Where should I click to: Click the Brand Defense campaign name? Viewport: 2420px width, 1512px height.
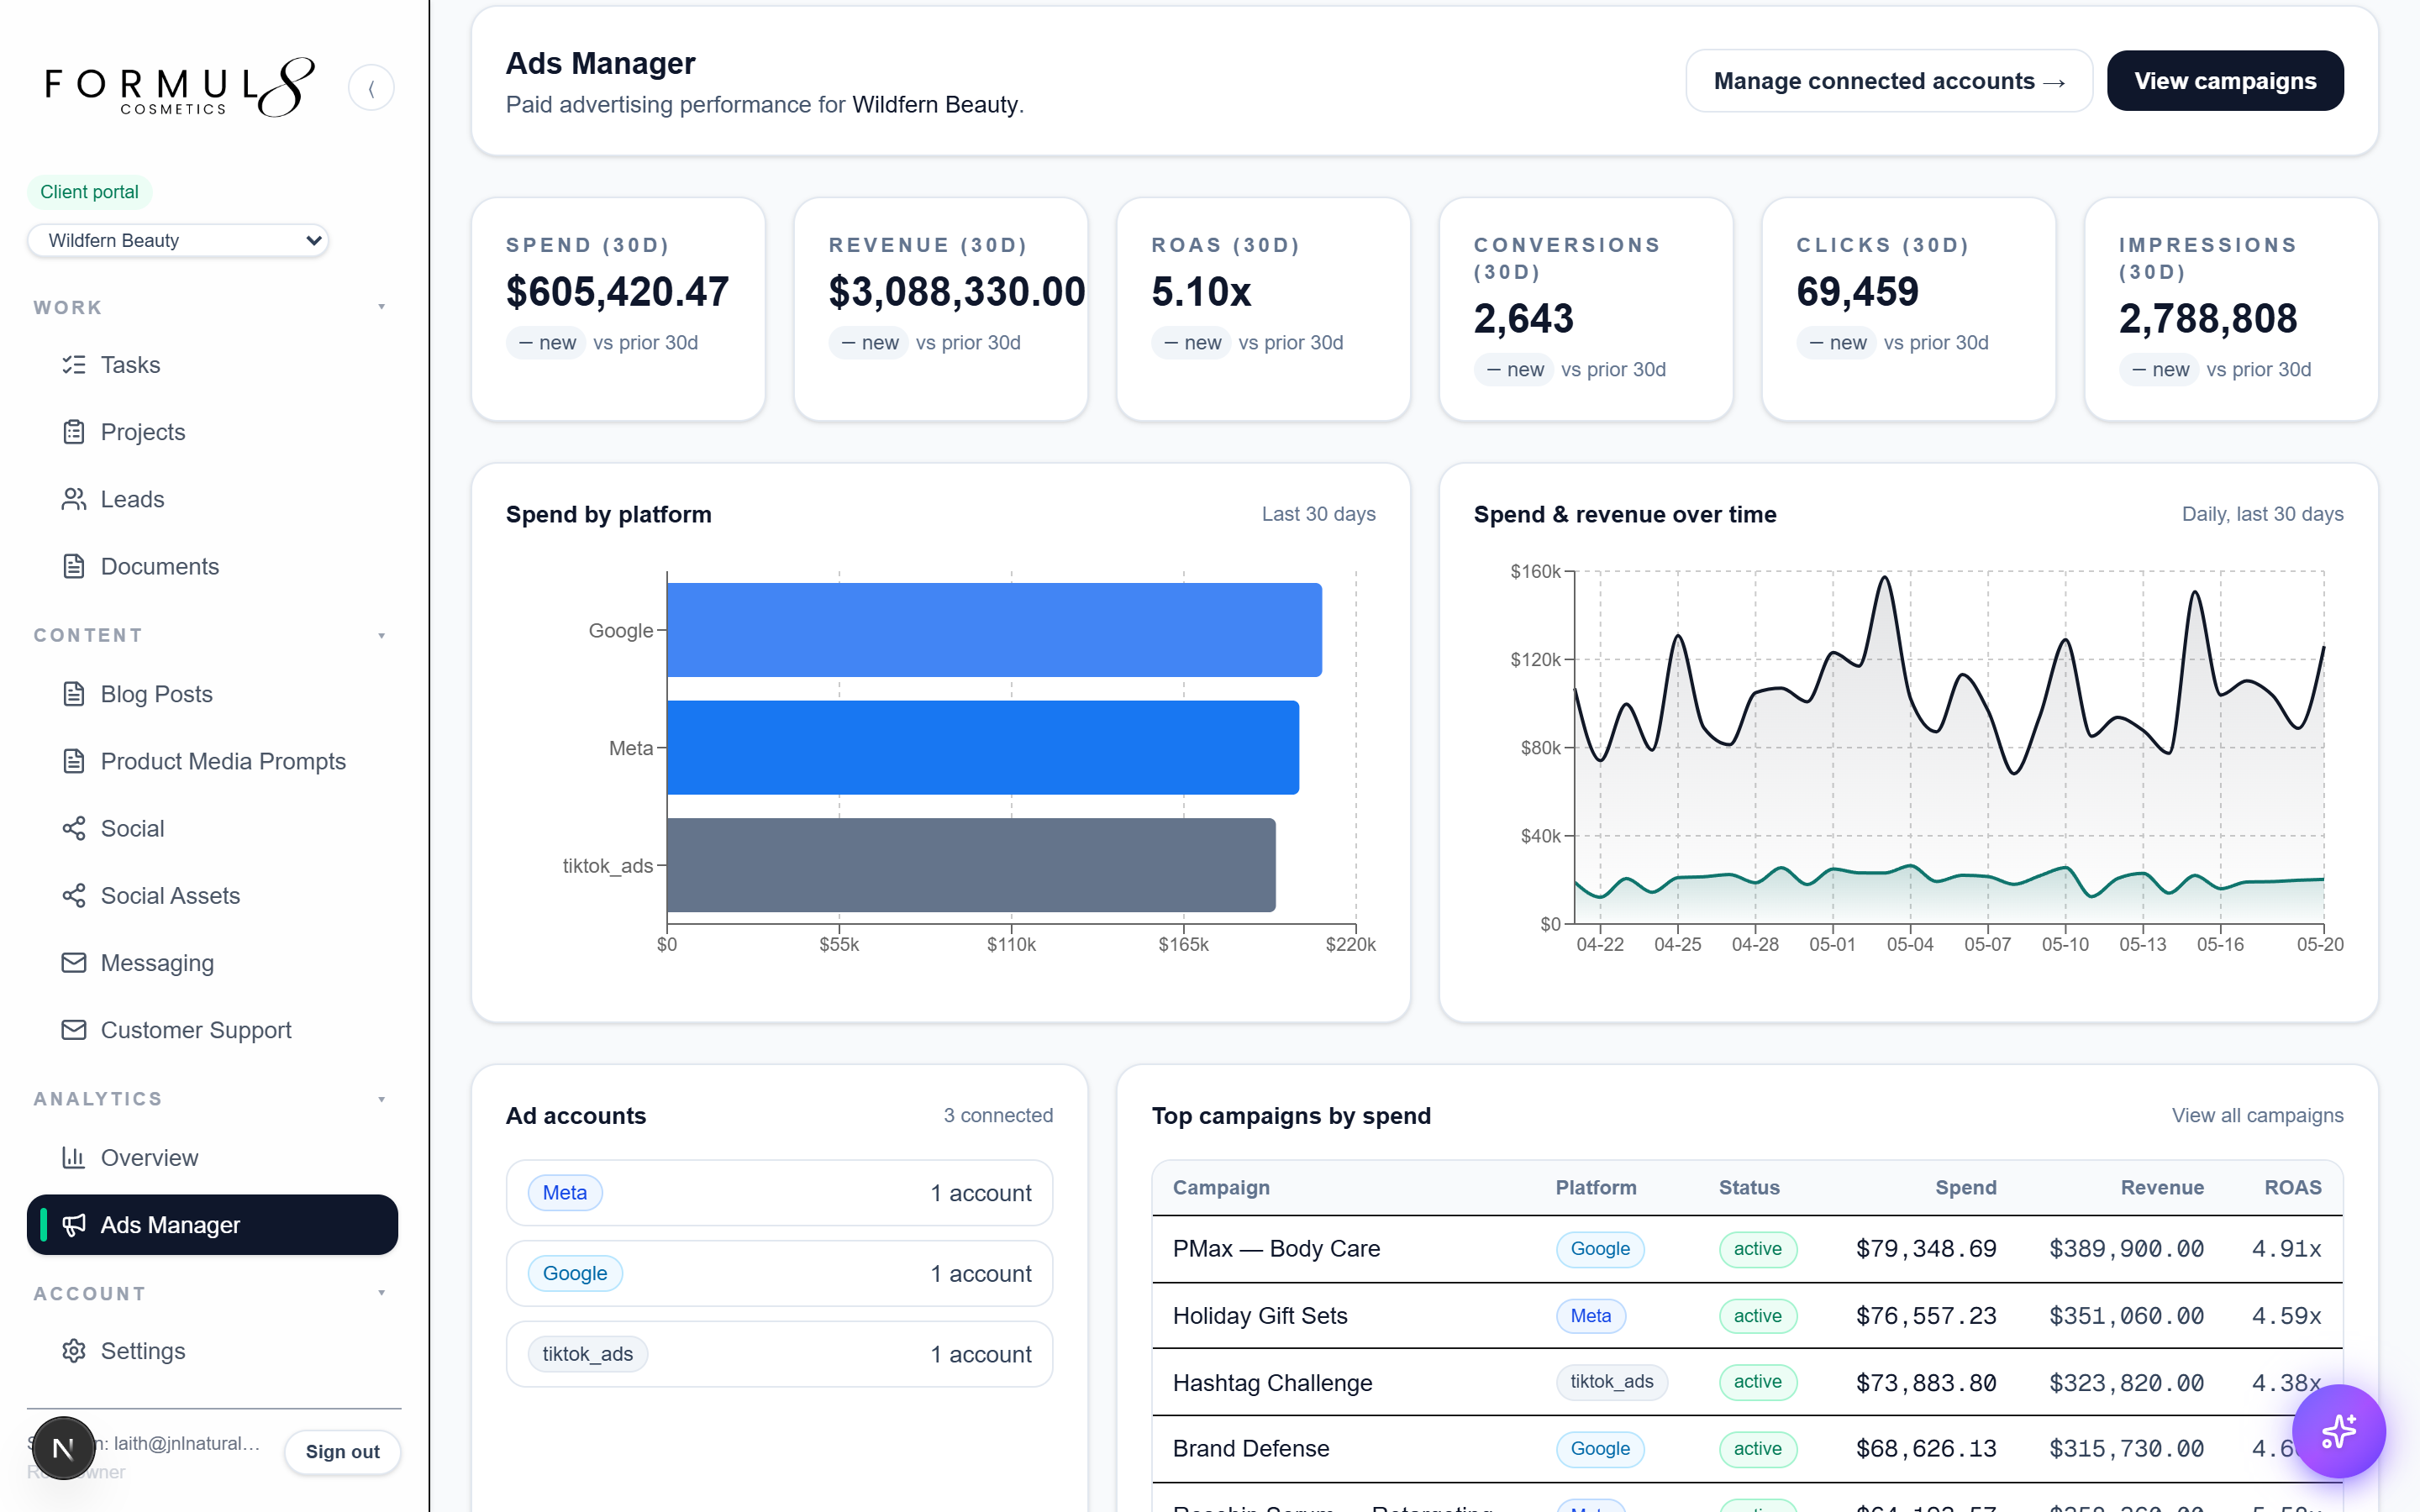pos(1251,1448)
